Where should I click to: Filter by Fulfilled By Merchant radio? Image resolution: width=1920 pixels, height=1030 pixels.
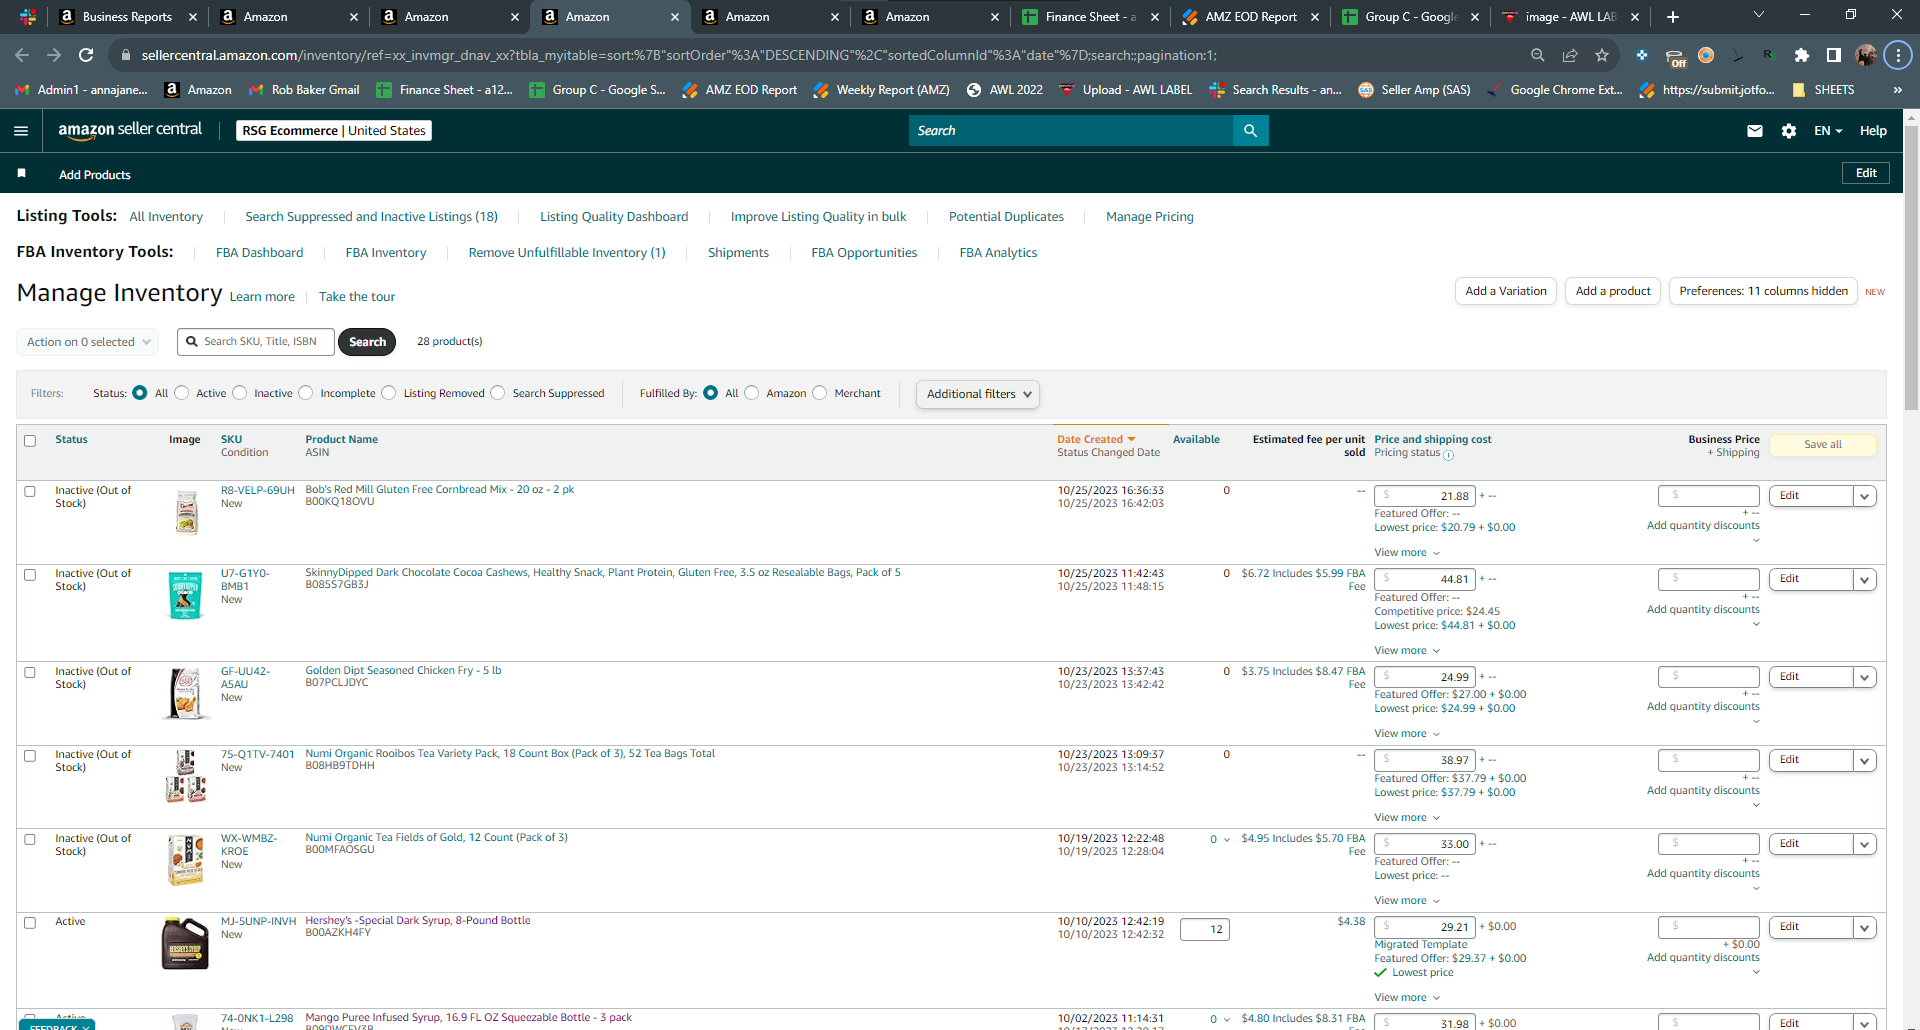click(x=820, y=393)
